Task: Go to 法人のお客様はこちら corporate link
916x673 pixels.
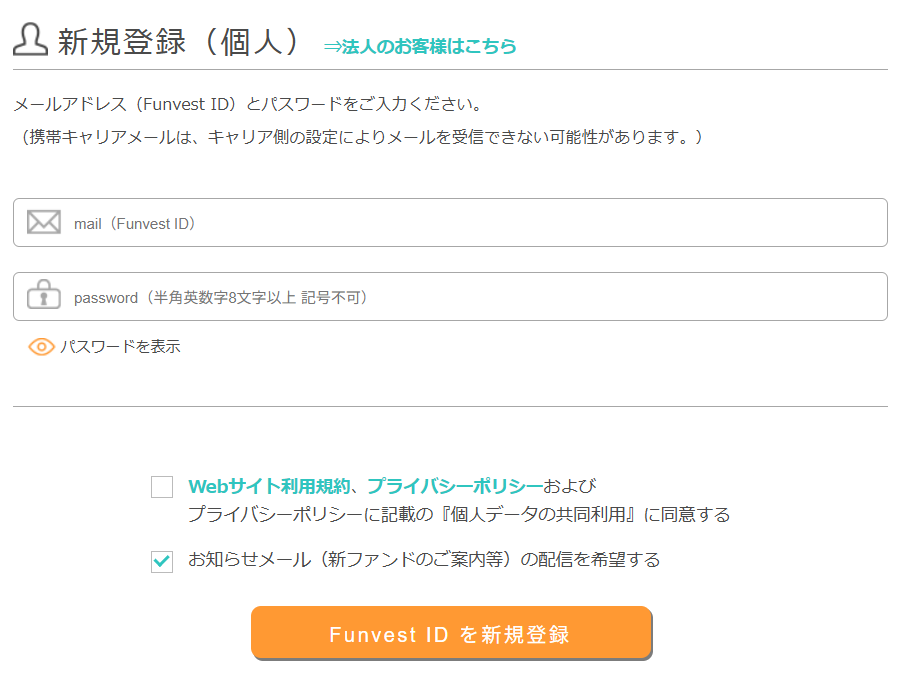Action: [420, 46]
